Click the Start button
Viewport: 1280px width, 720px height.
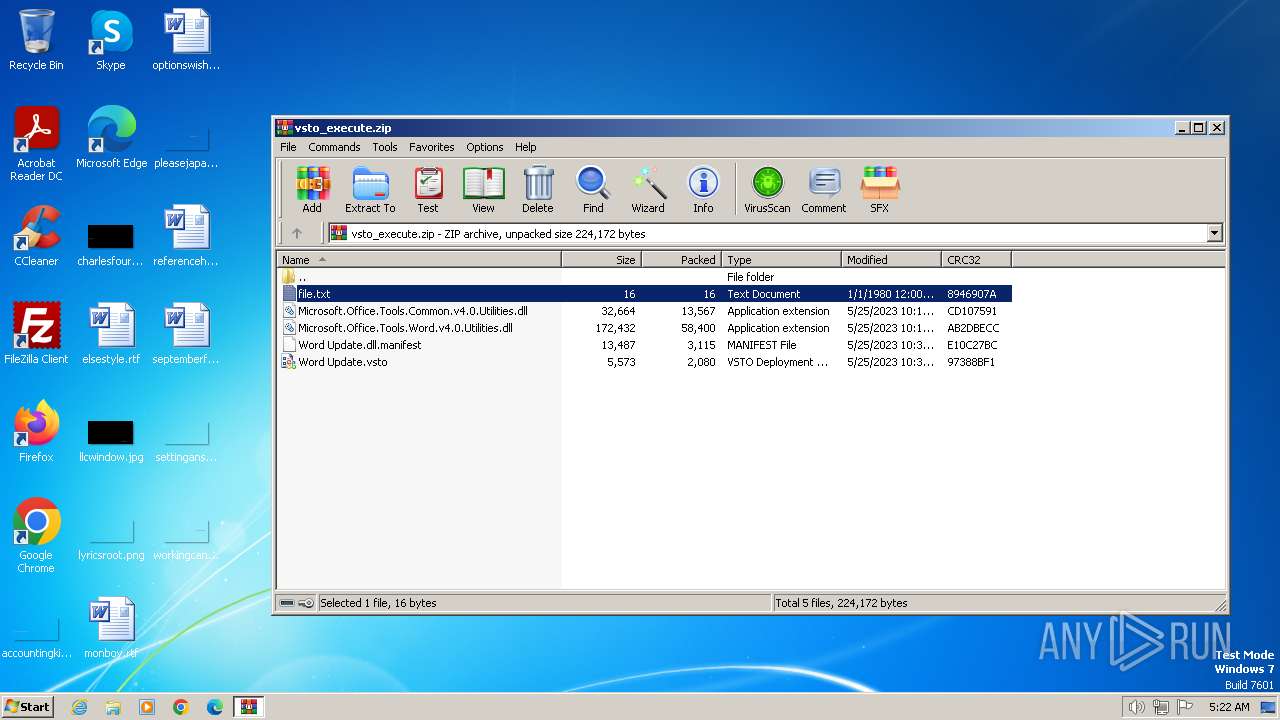click(x=27, y=706)
